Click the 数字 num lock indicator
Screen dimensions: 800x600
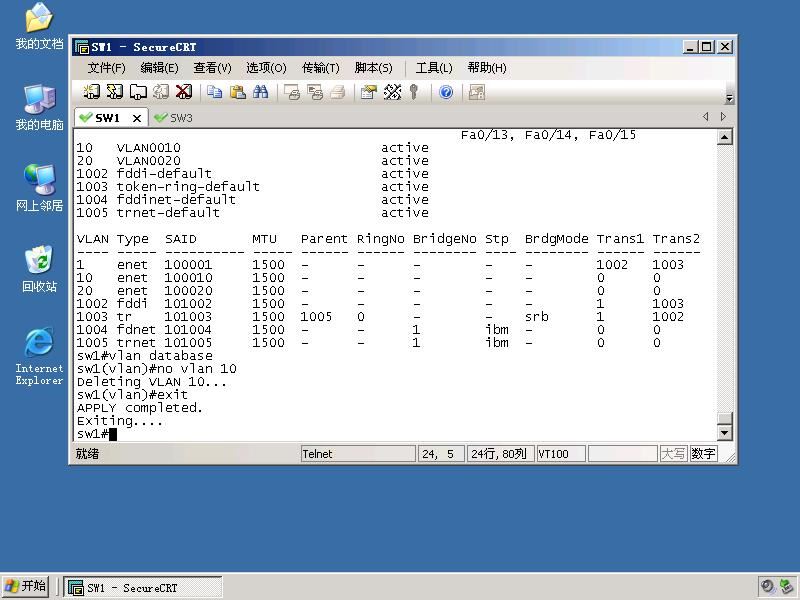[x=703, y=454]
